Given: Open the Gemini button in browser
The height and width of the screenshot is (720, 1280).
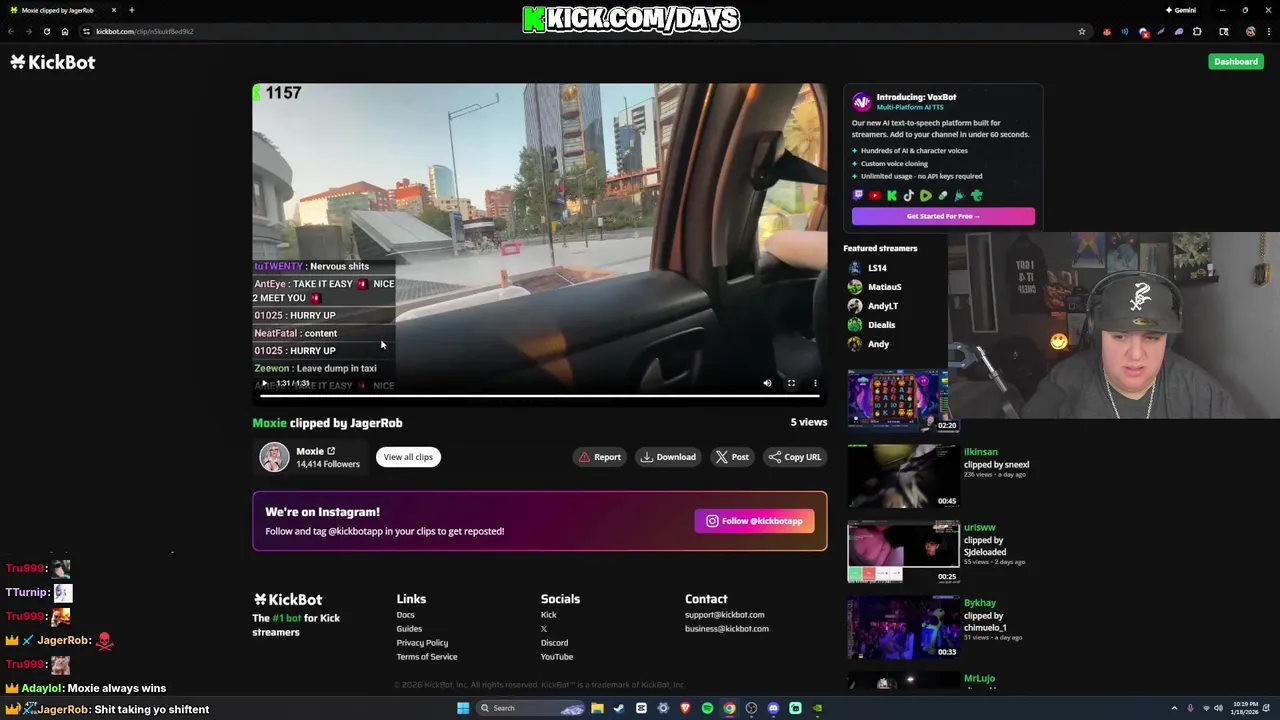Looking at the screenshot, I should pos(1181,10).
